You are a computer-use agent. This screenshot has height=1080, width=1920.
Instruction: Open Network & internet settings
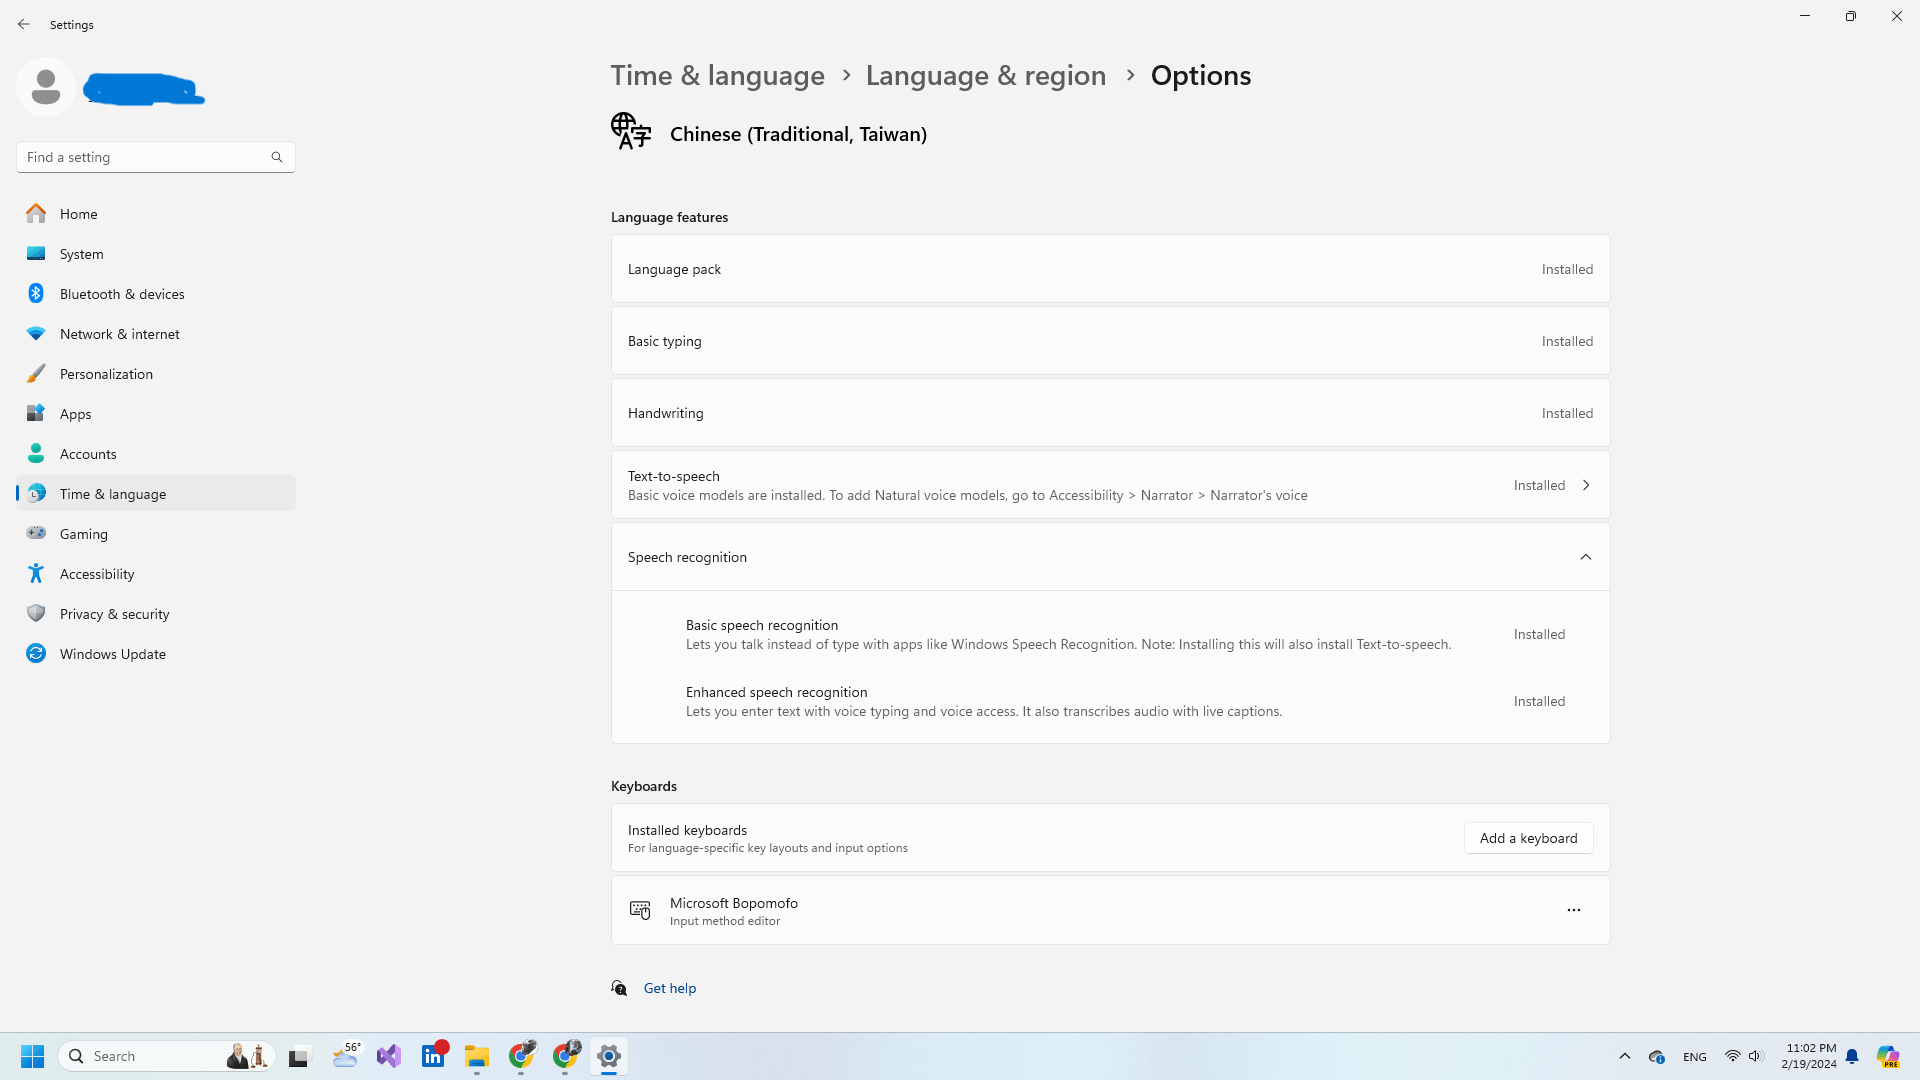(119, 334)
